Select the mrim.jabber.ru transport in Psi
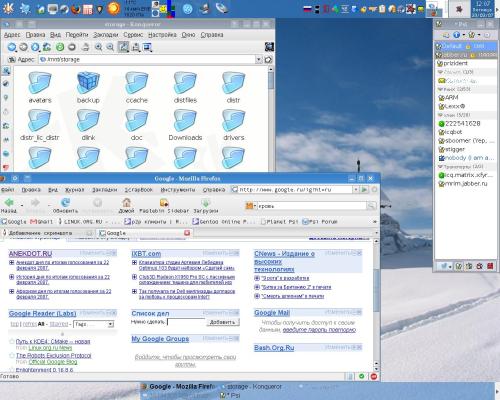500x400 pixels. [x=465, y=183]
